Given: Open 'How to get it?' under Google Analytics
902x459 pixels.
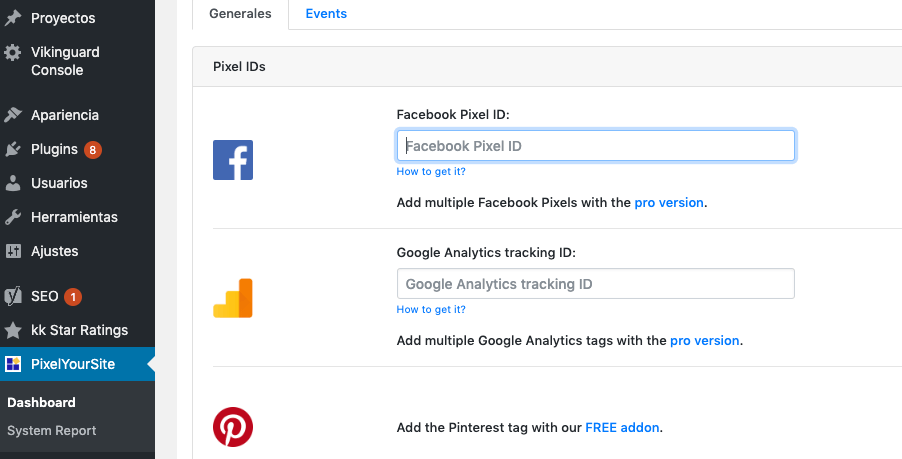Looking at the screenshot, I should pyautogui.click(x=431, y=309).
